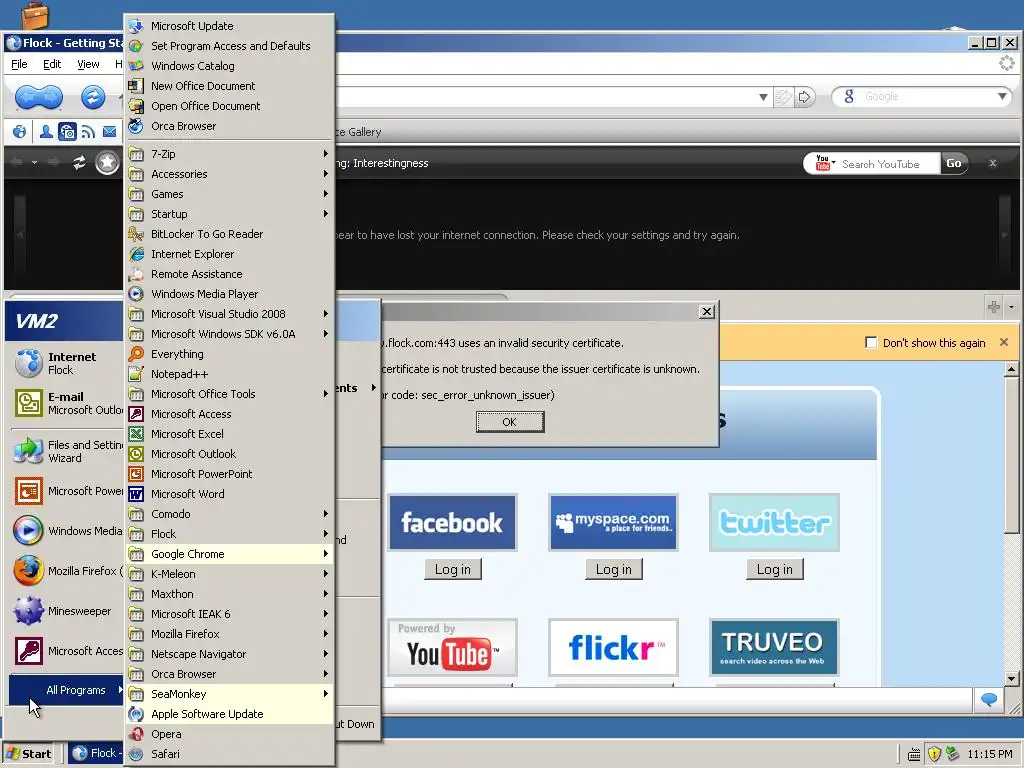Viewport: 1024px width, 768px height.
Task: Click page scrollbar down arrow in Flock
Action: (1011, 679)
